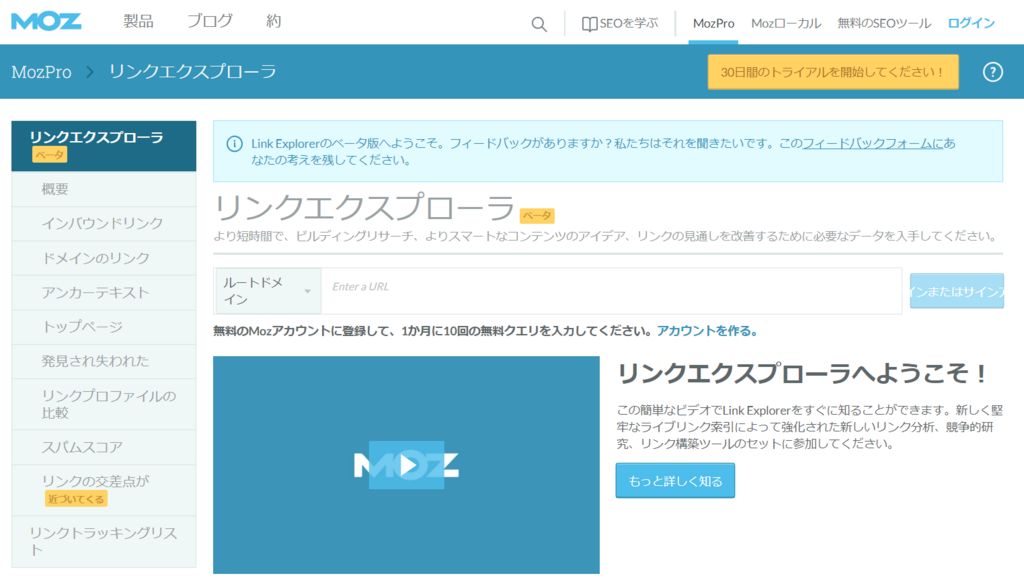Click MozPro in the breadcrumb
The height and width of the screenshot is (582, 1024).
coord(41,72)
